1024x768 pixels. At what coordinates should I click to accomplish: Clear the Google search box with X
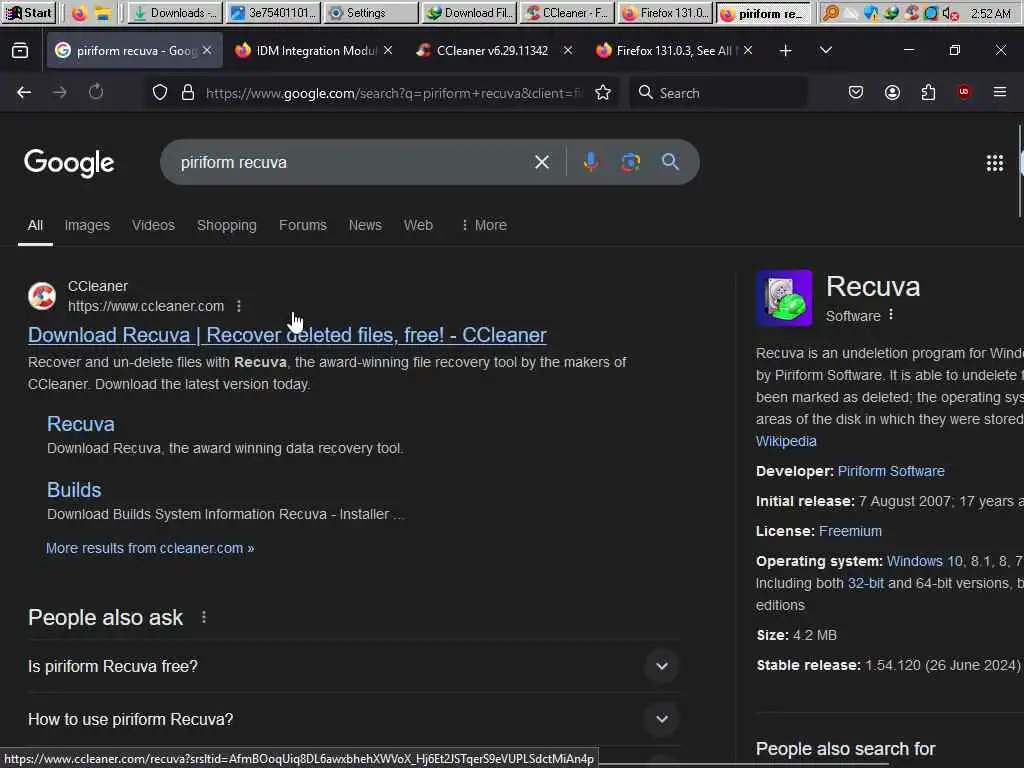click(x=541, y=162)
